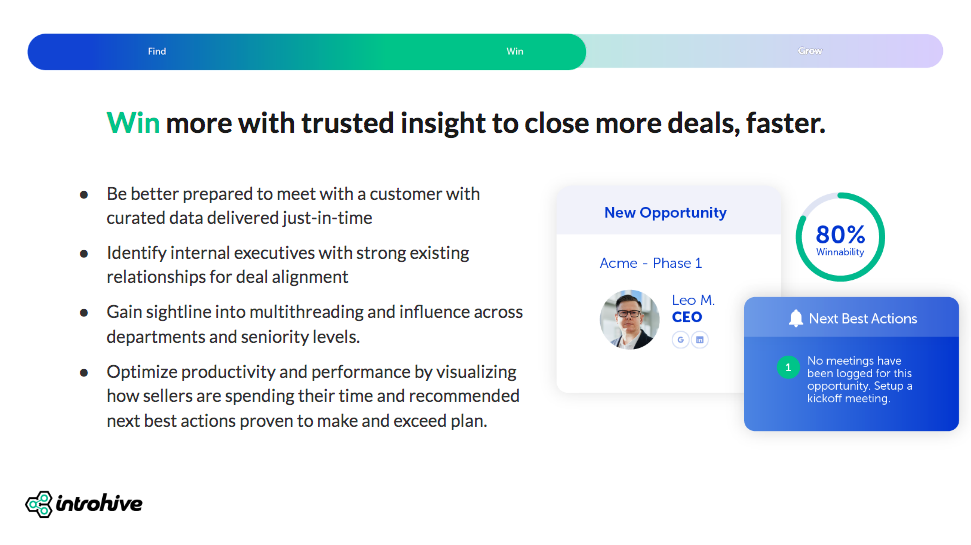
Task: Click the Leo M. profile photo
Action: (629, 320)
